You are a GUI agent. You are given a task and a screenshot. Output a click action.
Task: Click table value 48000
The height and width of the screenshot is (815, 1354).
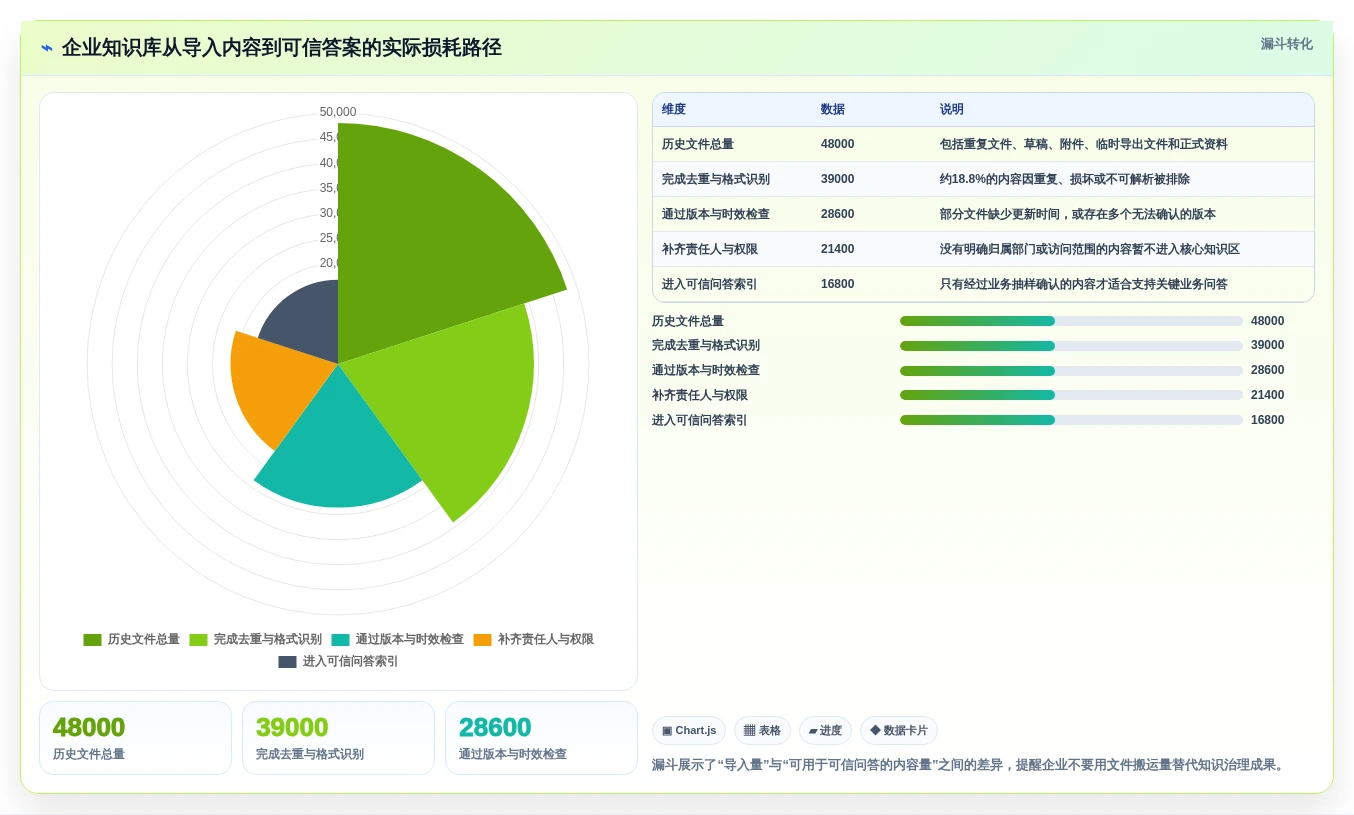coord(838,145)
